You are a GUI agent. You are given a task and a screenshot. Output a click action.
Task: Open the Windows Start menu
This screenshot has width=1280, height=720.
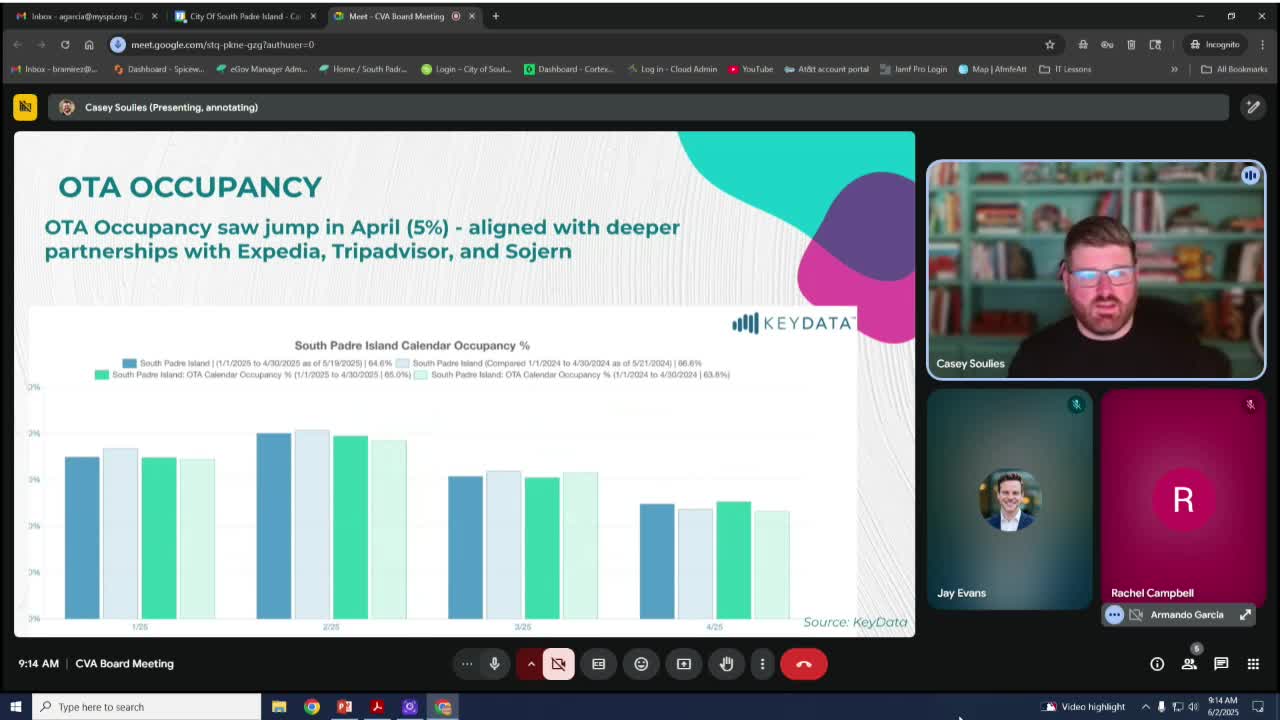pos(15,707)
